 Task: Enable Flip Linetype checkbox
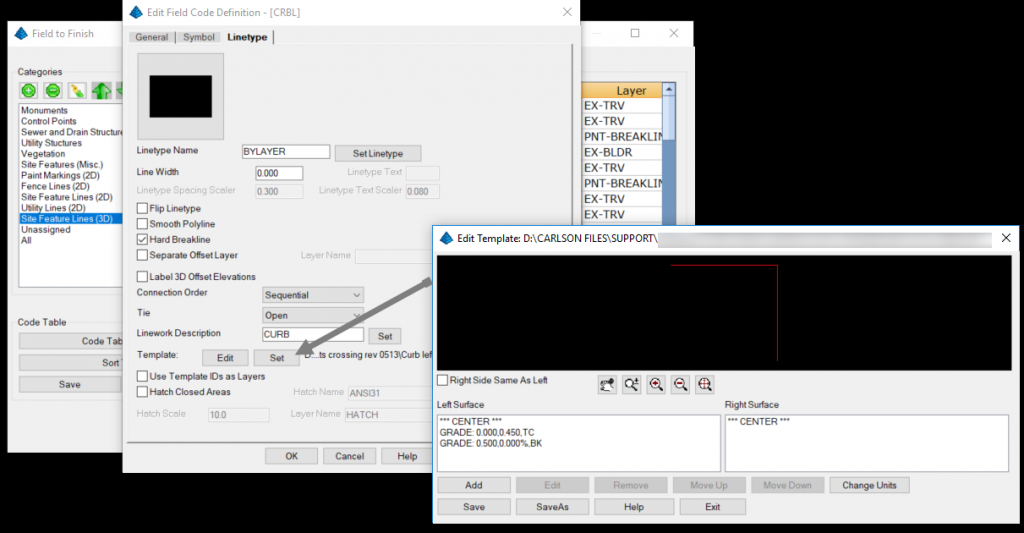tap(142, 208)
